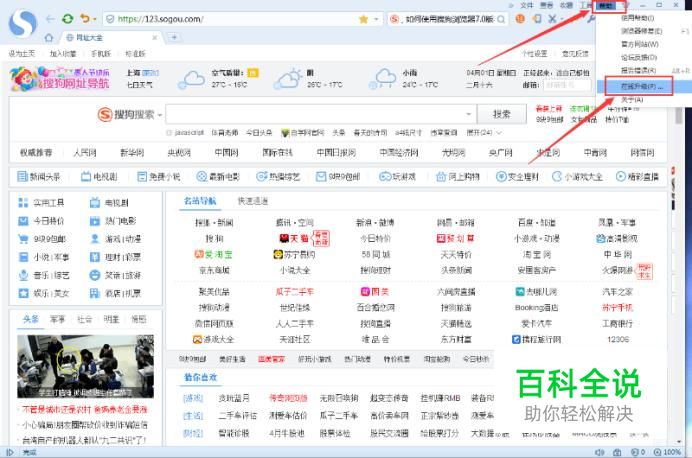Click the blue scissors screenshot toolbar icon
This screenshot has width=692, height=458.
point(552,19)
